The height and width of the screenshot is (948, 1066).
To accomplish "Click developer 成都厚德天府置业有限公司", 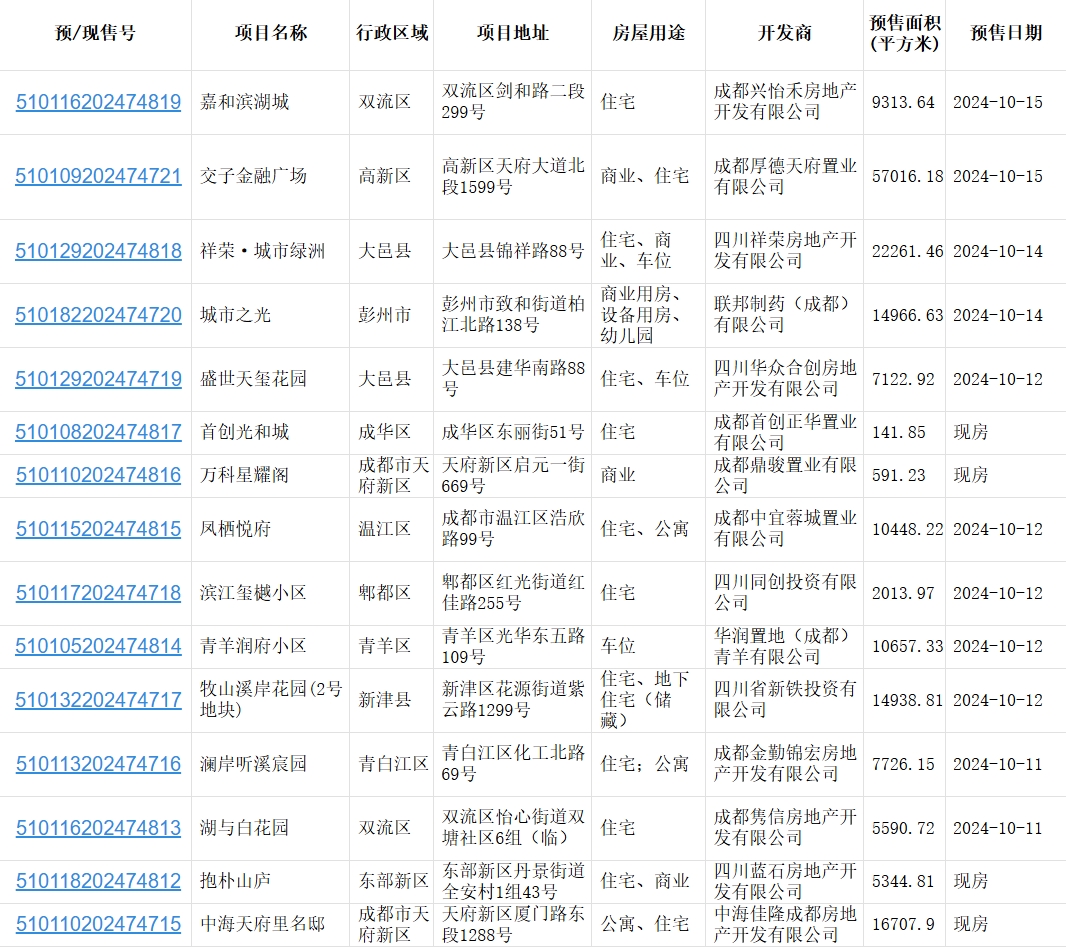I will point(785,176).
